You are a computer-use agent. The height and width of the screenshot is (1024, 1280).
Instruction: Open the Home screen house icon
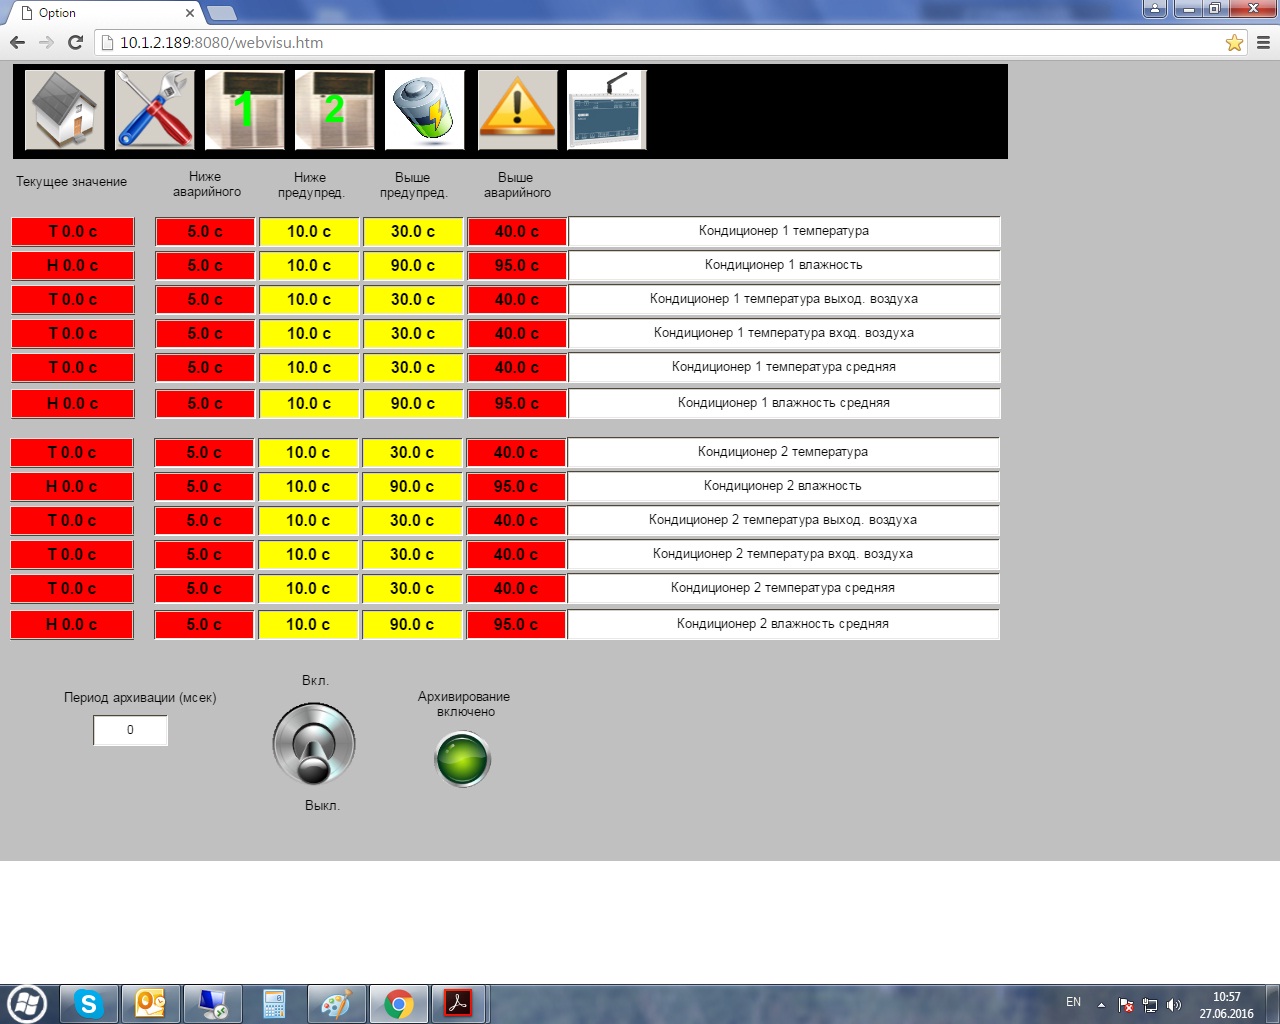pyautogui.click(x=65, y=110)
